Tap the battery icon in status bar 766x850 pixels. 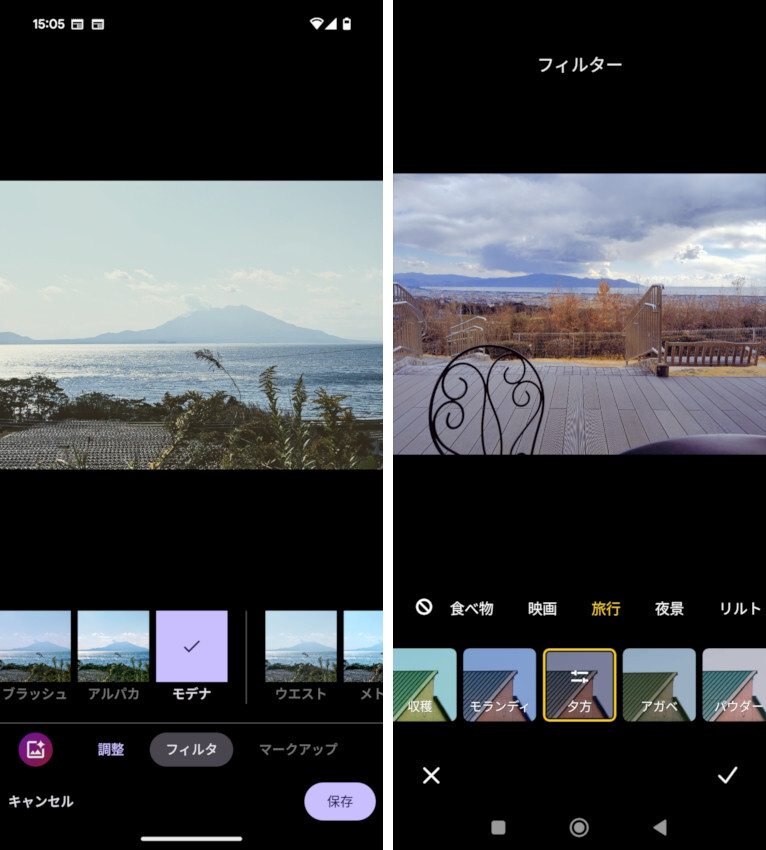347,23
